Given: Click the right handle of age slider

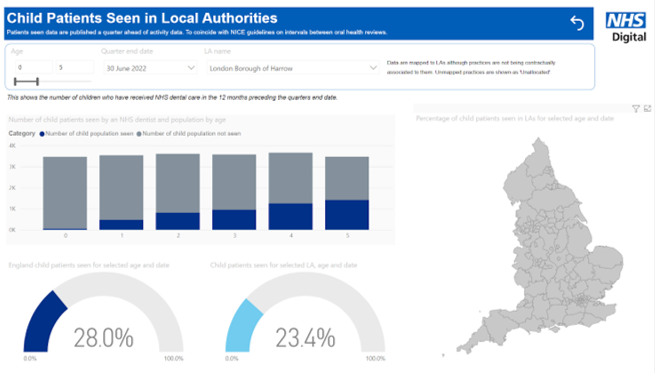Looking at the screenshot, I should tap(38, 81).
